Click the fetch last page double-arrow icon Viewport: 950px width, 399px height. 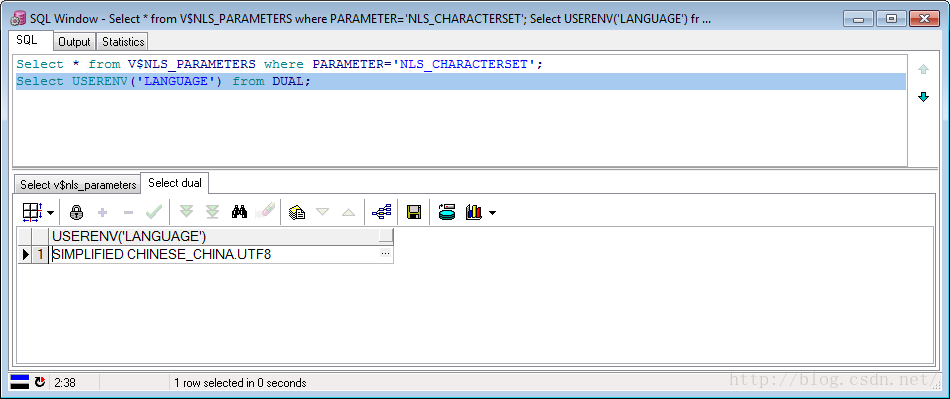[212, 212]
